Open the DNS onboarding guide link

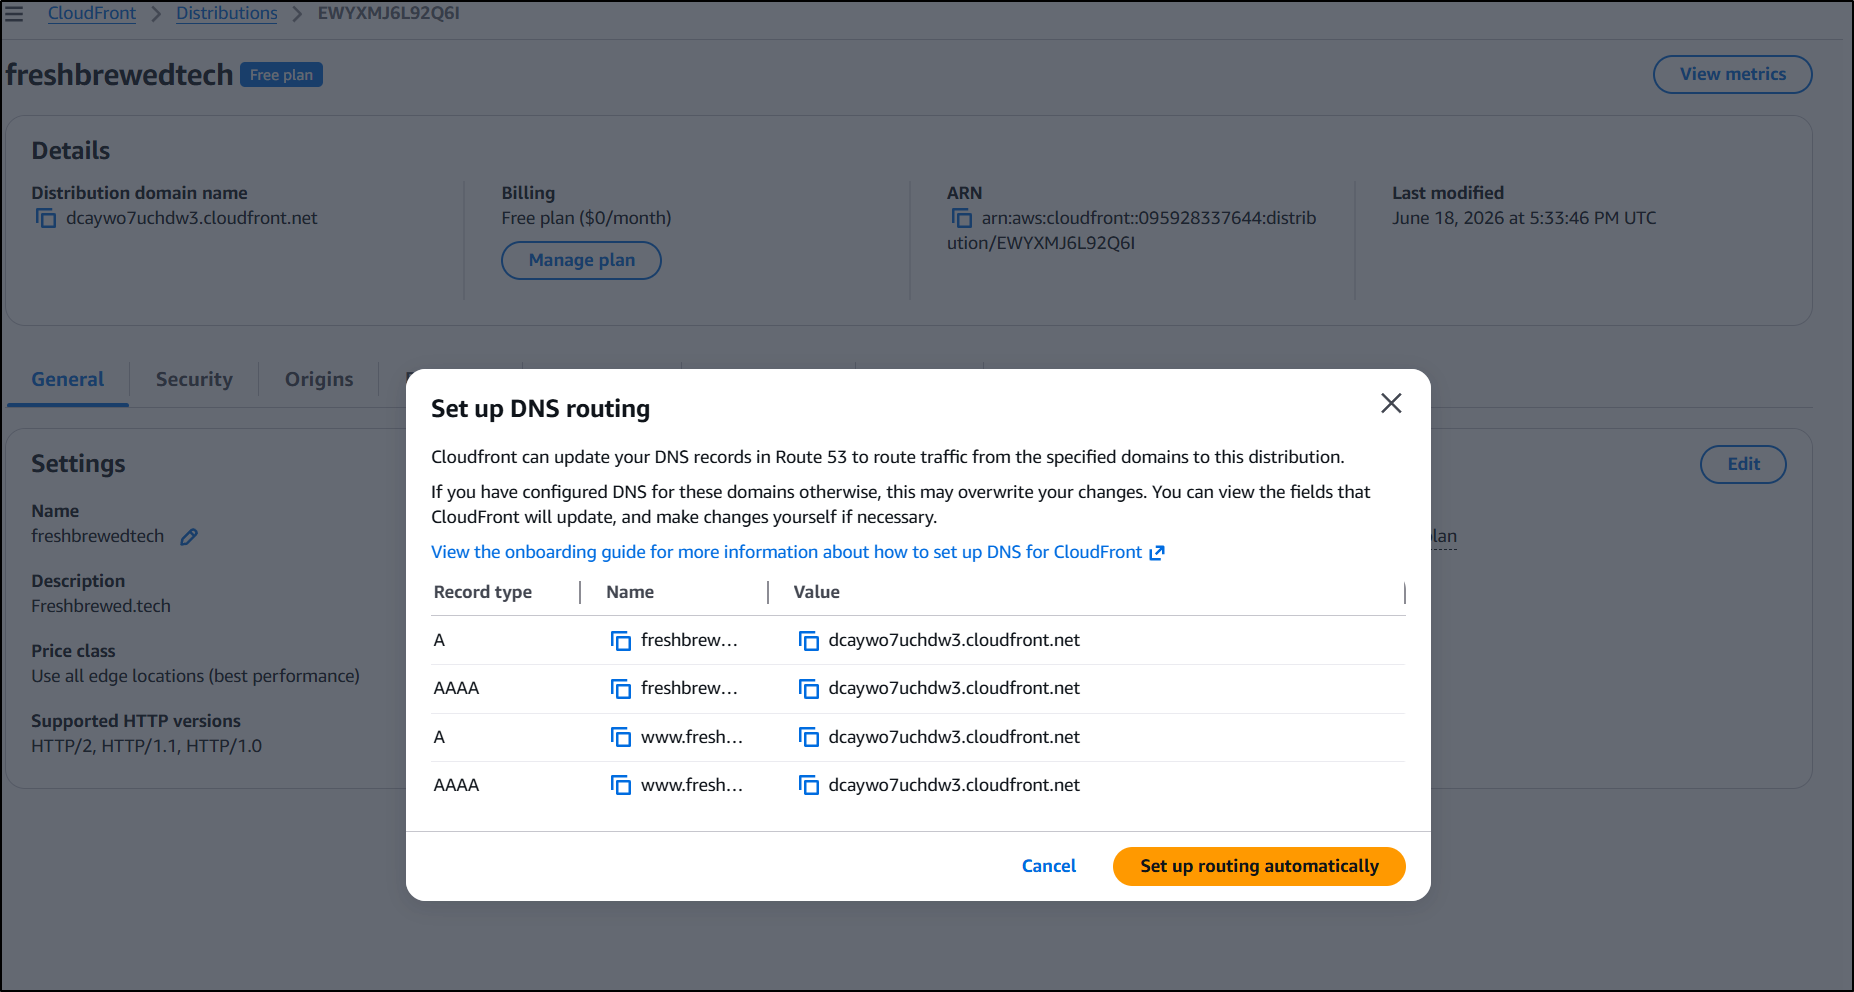[798, 552]
